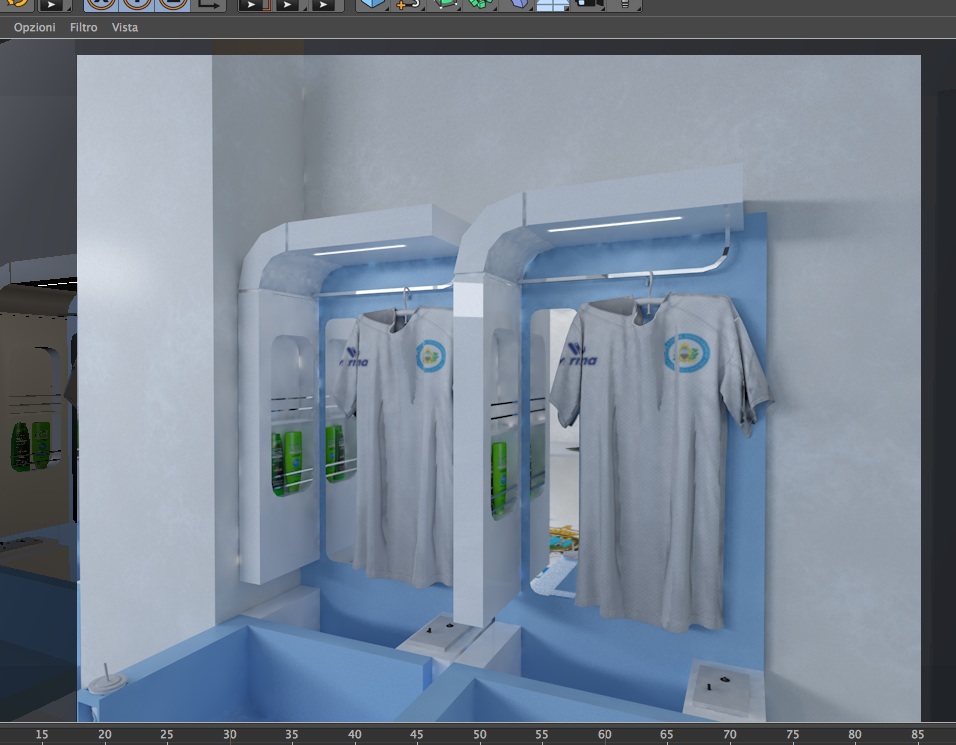Toggle the Y axis lock
The height and width of the screenshot is (745, 956).
[137, 4]
